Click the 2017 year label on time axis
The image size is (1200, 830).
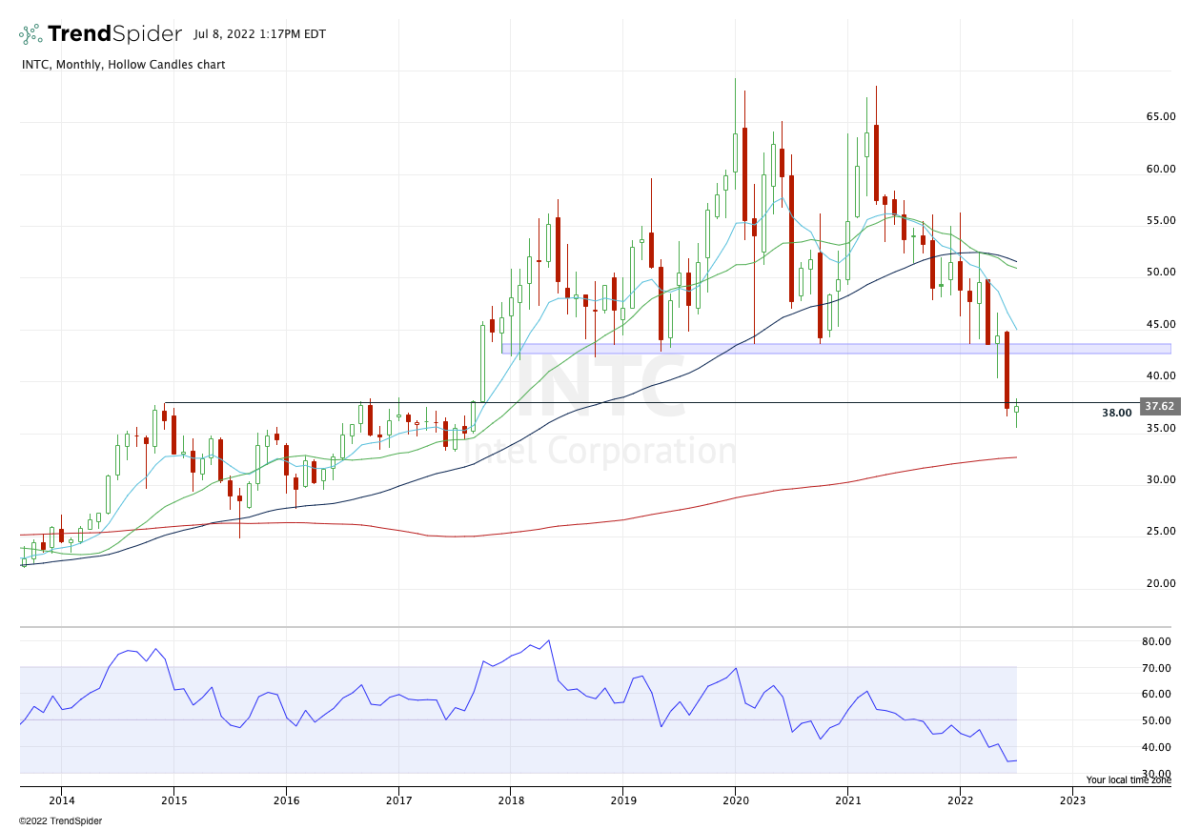coord(398,800)
